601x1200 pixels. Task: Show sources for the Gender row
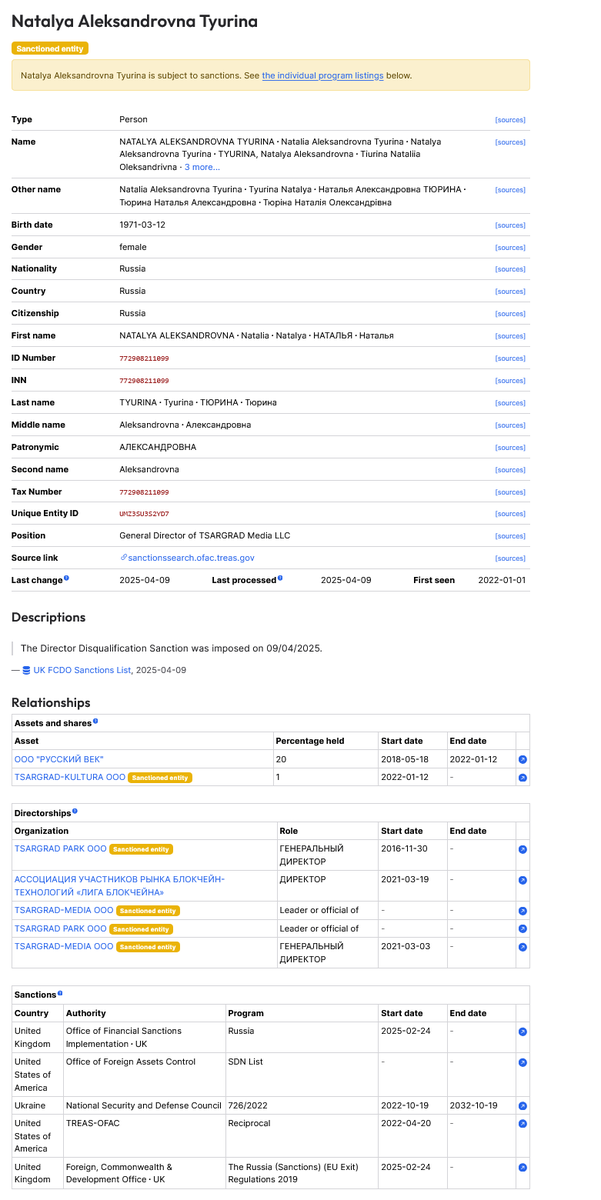pos(510,248)
